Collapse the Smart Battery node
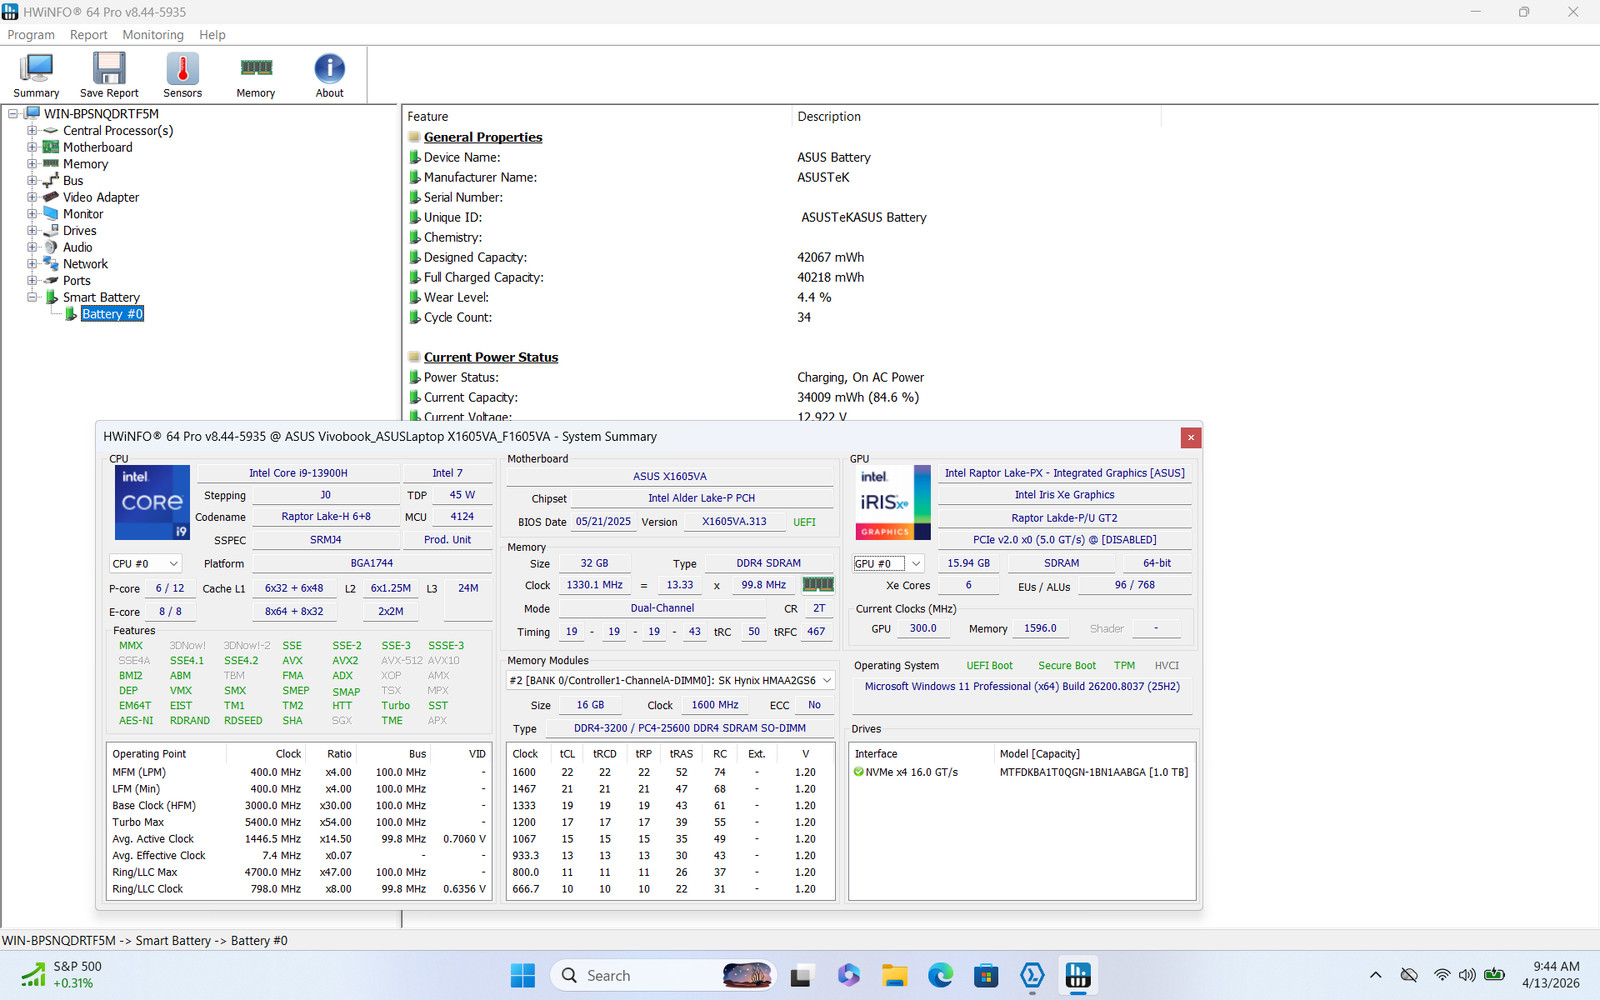This screenshot has height=1000, width=1600. (32, 297)
